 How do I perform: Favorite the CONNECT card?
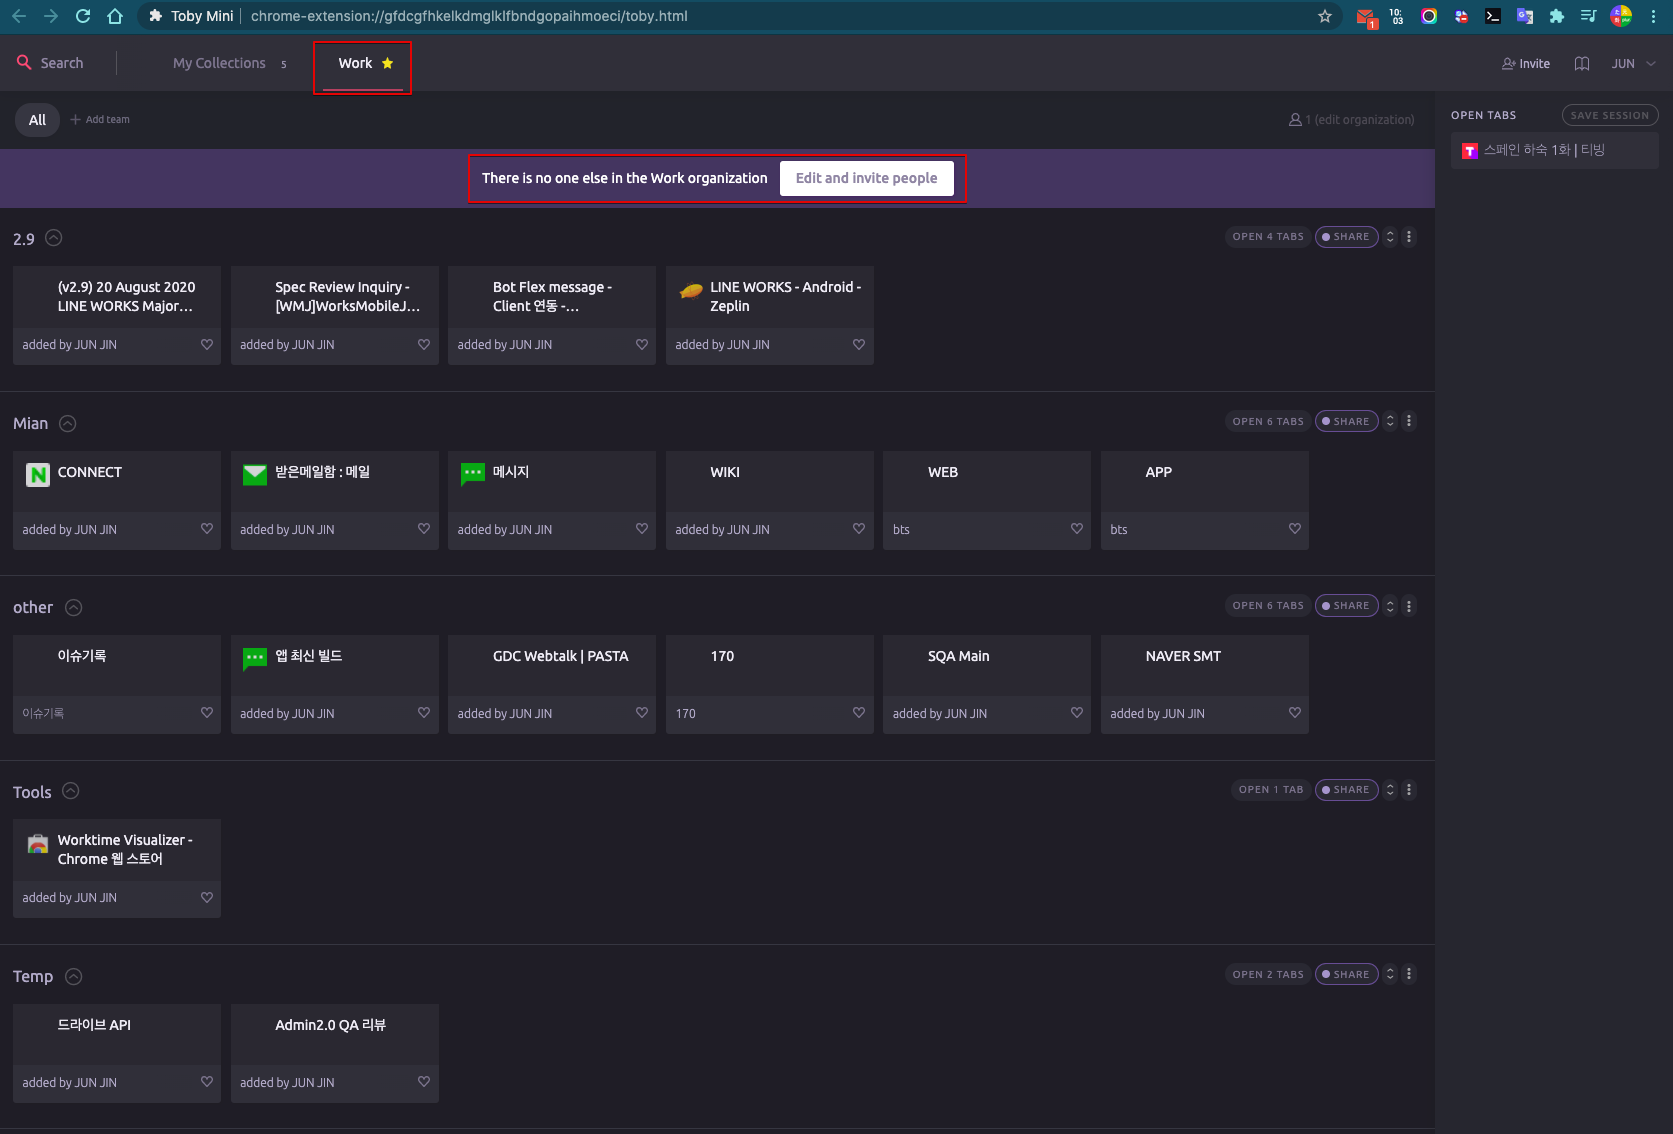pyautogui.click(x=207, y=529)
